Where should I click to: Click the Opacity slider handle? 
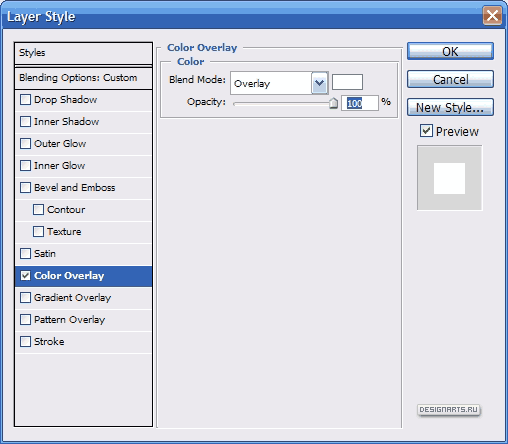click(333, 103)
